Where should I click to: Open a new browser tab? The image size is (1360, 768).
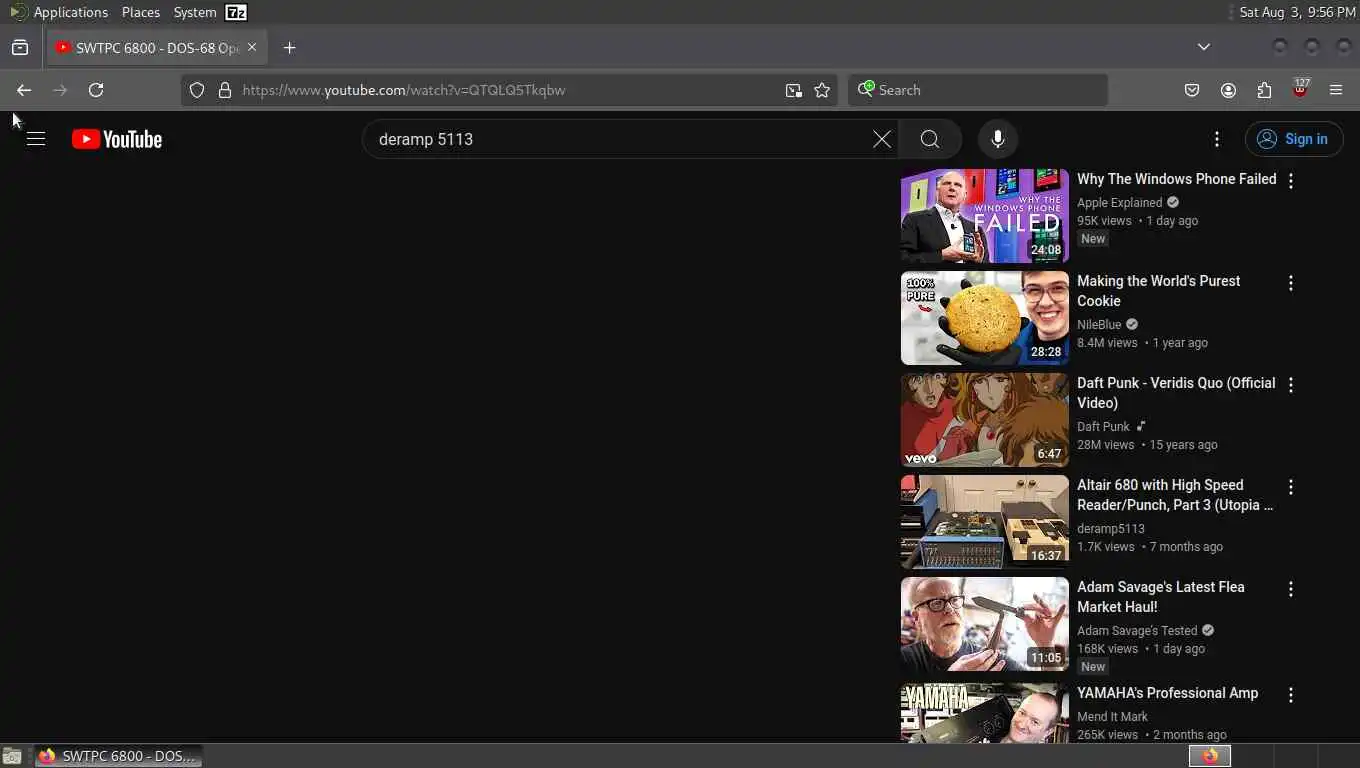[x=289, y=47]
